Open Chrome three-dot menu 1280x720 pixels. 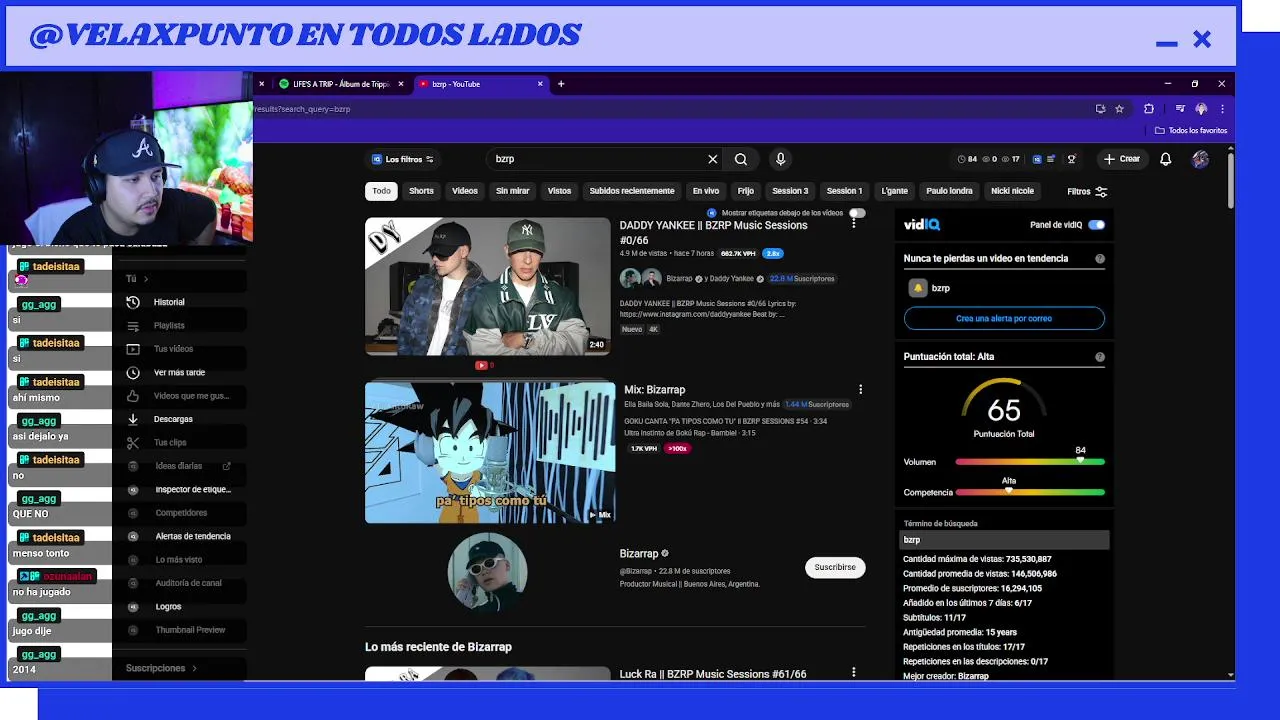[1222, 109]
